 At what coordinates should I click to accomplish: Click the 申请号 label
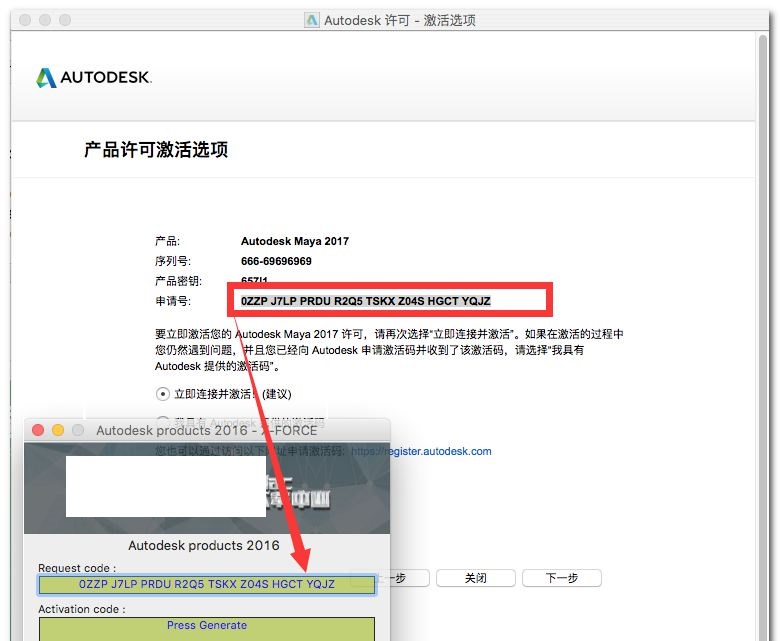click(173, 301)
